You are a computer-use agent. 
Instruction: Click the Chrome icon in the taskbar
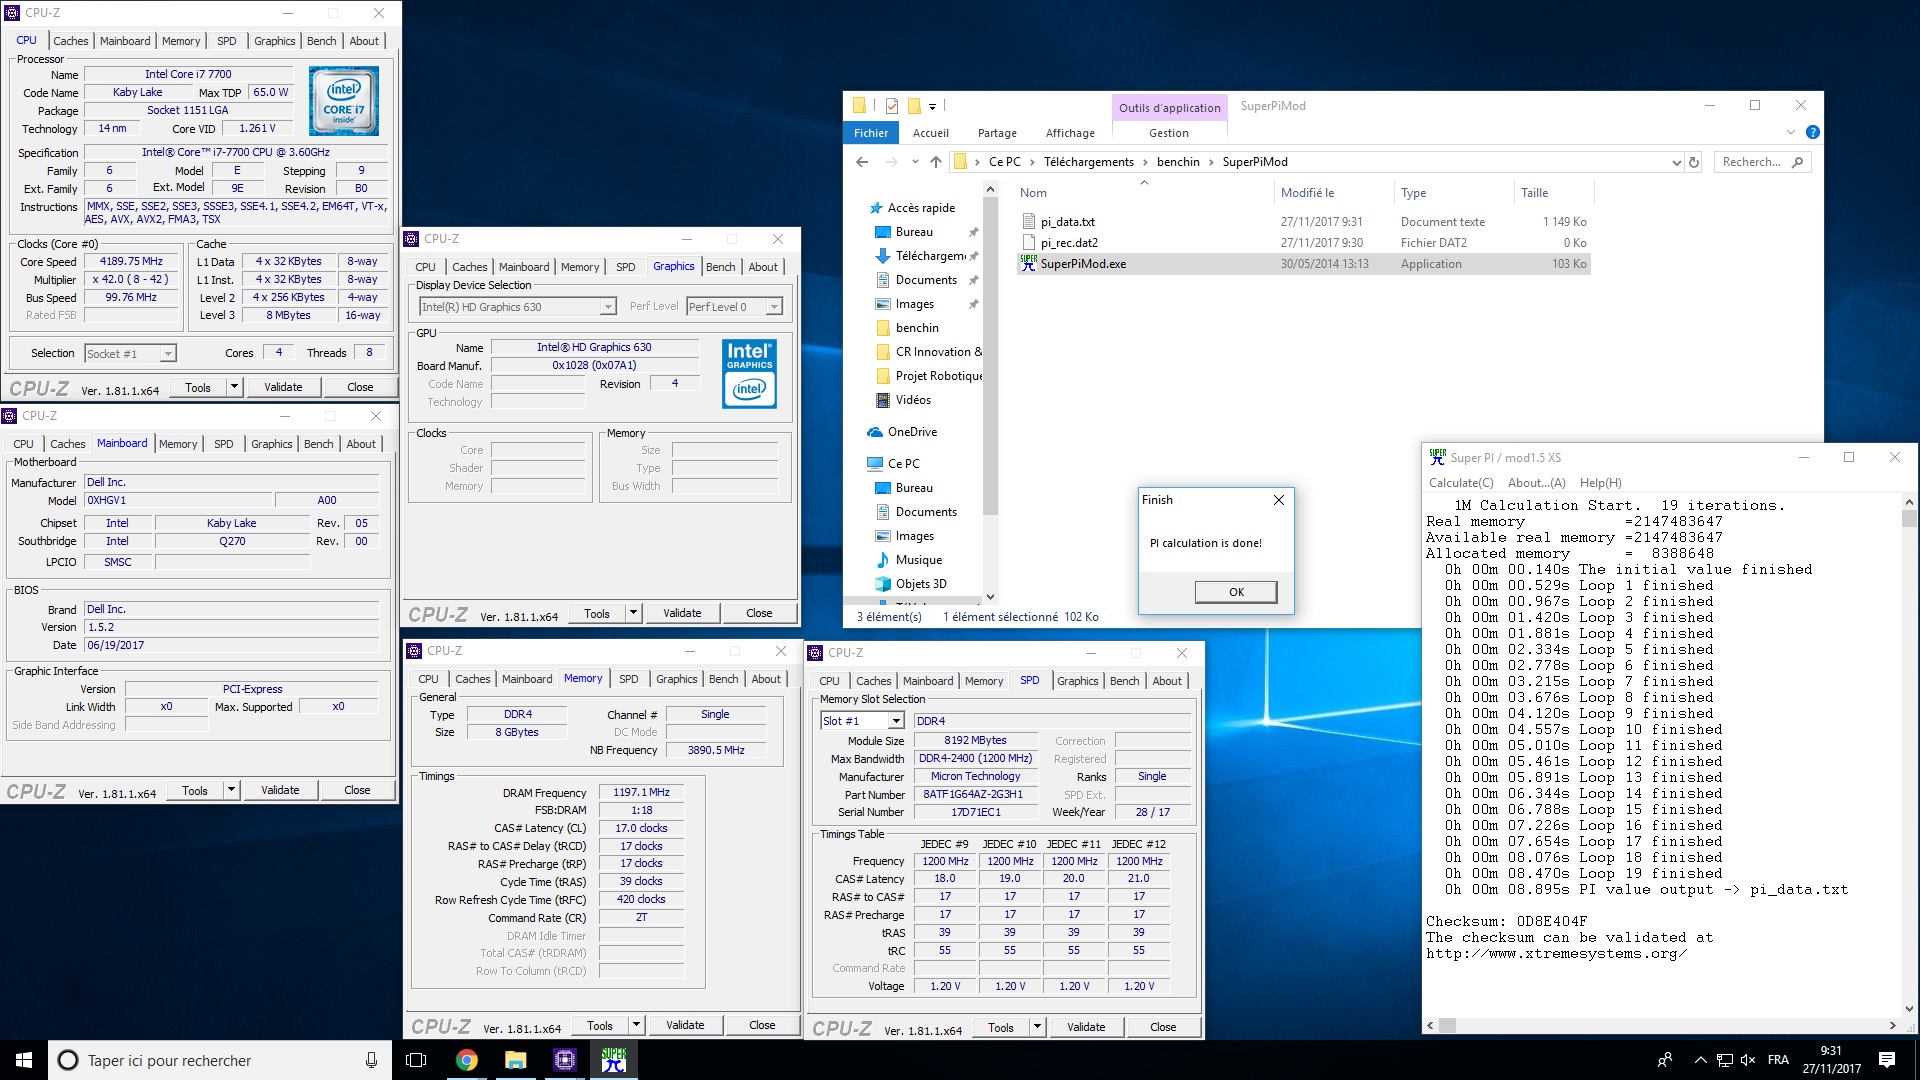tap(467, 1060)
